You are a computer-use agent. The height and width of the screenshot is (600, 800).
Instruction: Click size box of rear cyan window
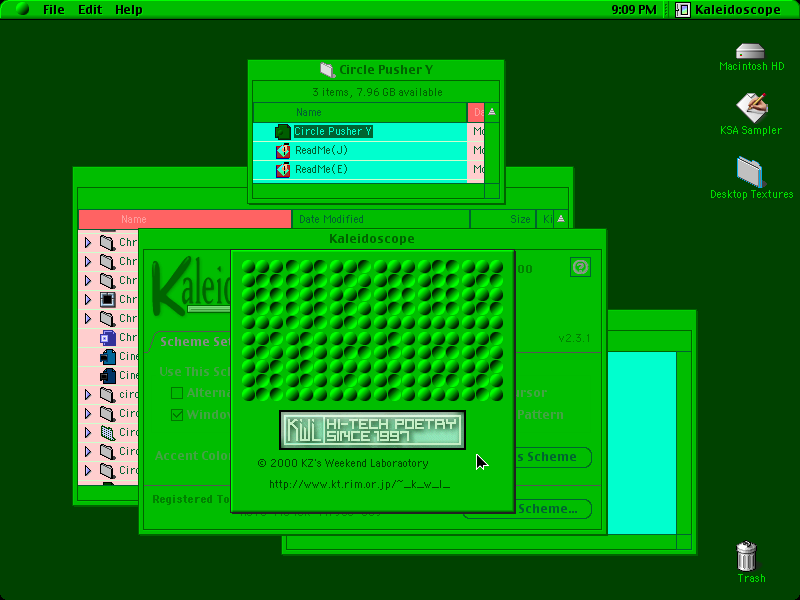(x=684, y=542)
